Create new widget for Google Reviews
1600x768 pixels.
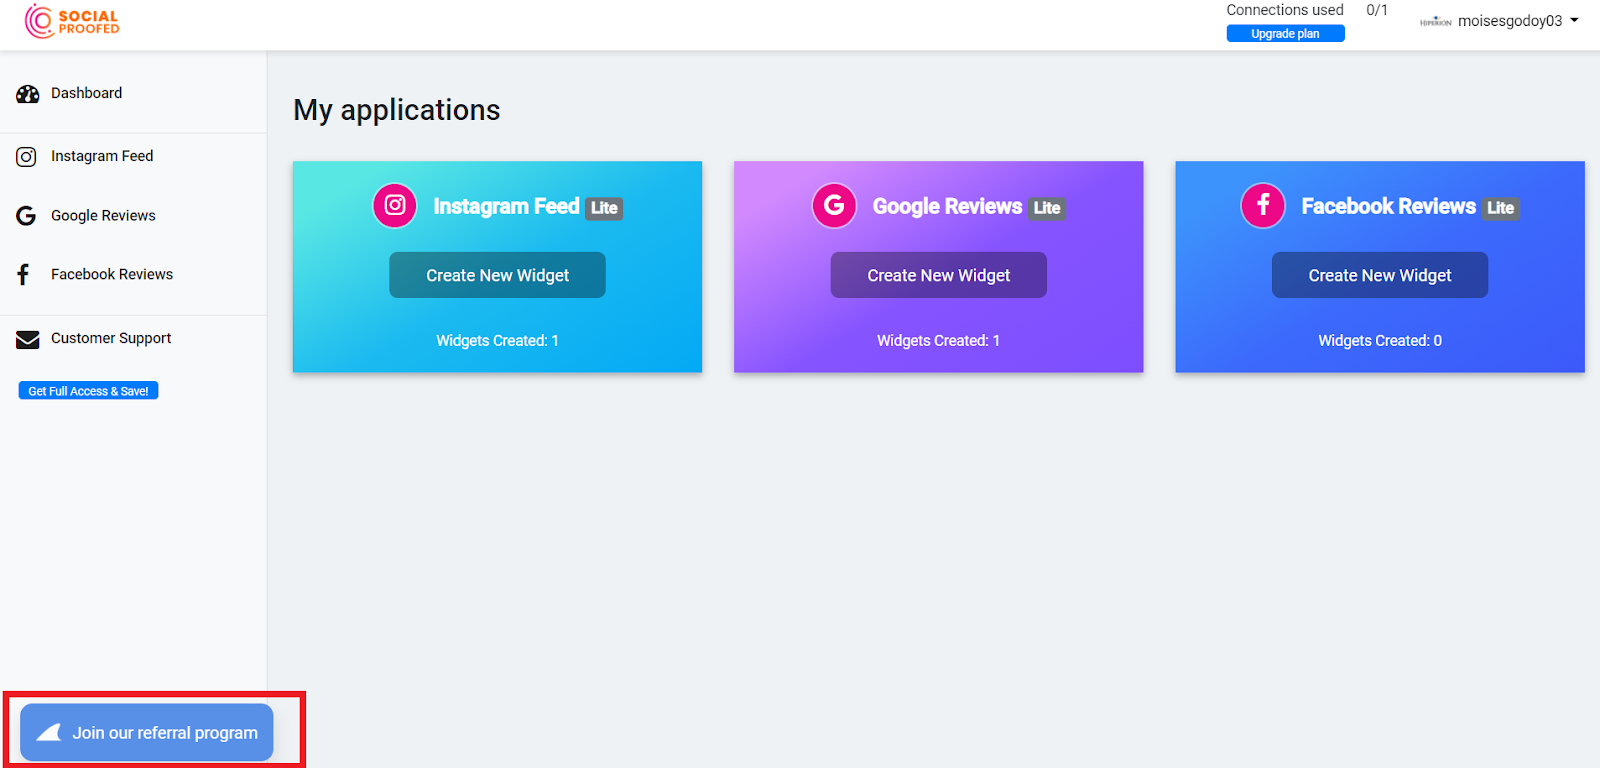pos(938,275)
